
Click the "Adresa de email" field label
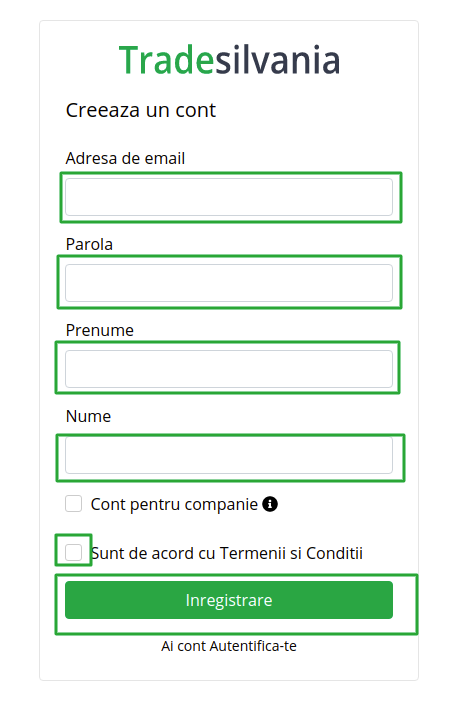coord(125,158)
